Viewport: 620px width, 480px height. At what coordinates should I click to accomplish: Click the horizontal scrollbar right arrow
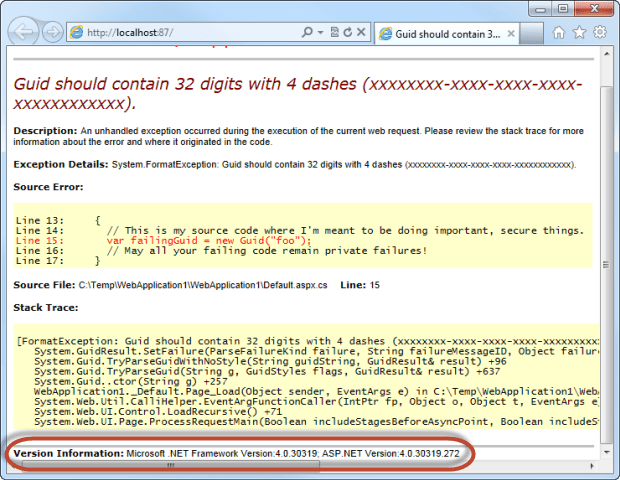[592, 466]
